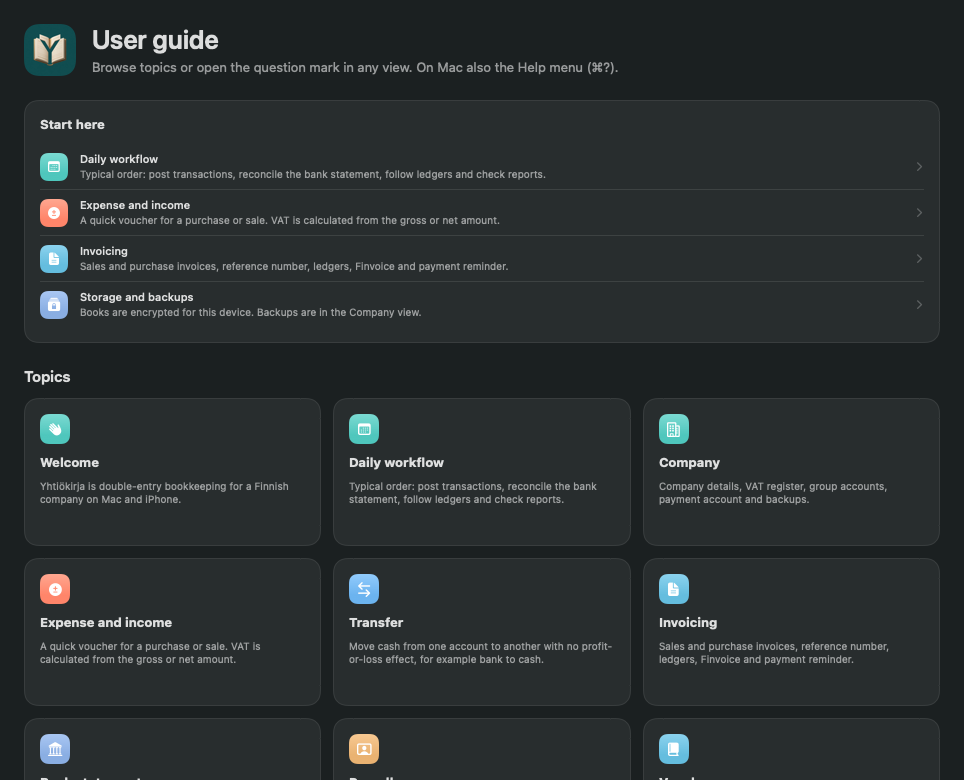This screenshot has width=964, height=780.
Task: Open the Invoicing row chevron
Action: point(919,259)
